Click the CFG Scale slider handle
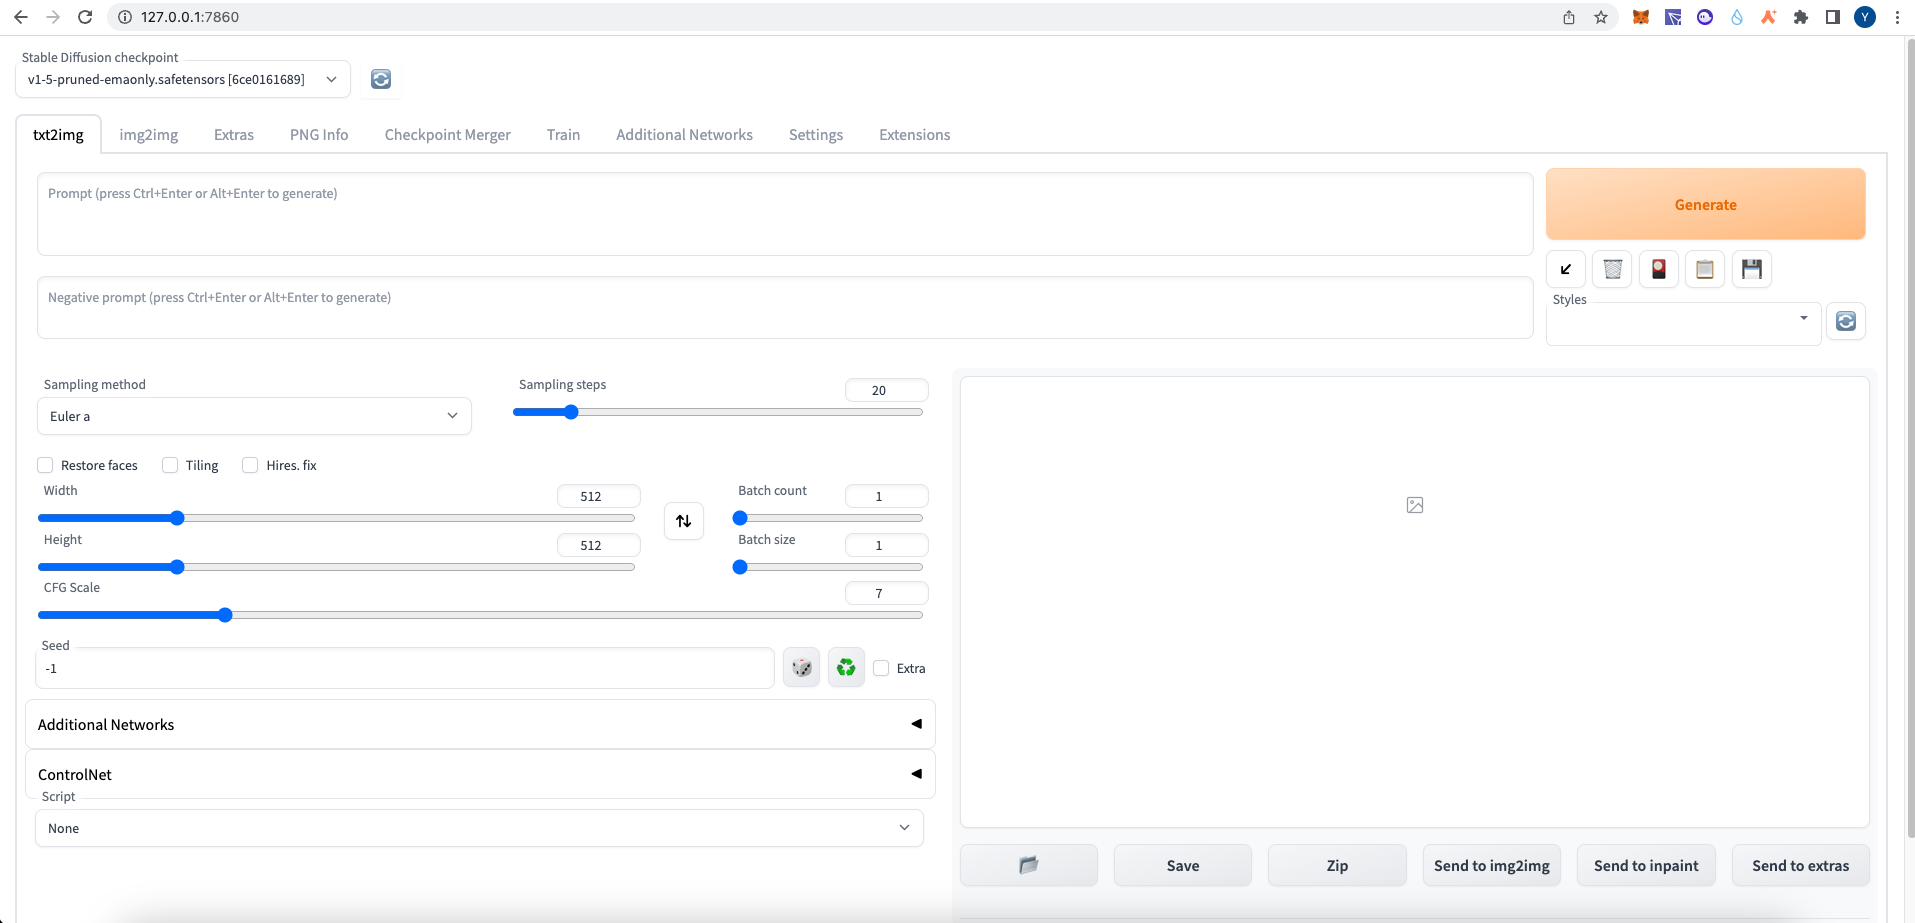1915x923 pixels. click(225, 615)
